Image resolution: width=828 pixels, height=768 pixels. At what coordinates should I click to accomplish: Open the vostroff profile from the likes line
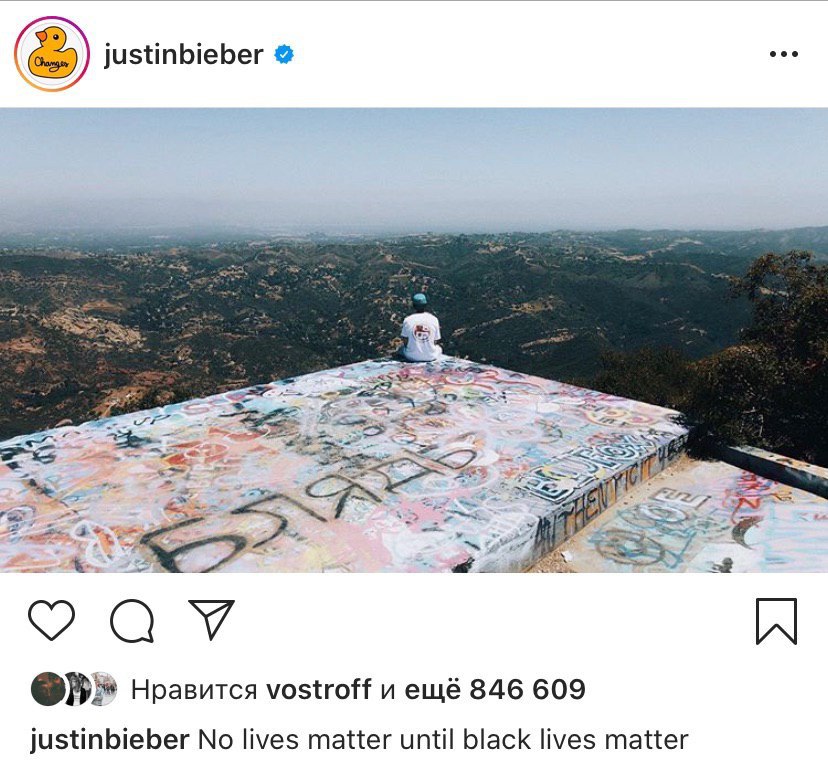tap(318, 689)
